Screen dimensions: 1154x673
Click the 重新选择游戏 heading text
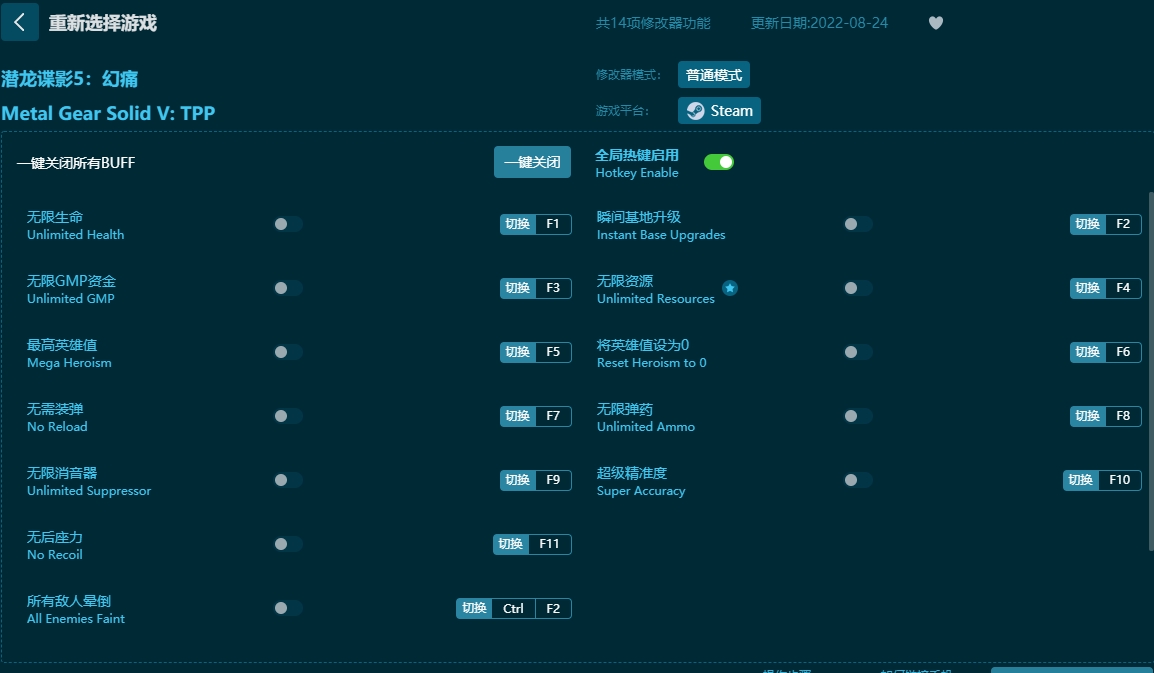click(102, 23)
